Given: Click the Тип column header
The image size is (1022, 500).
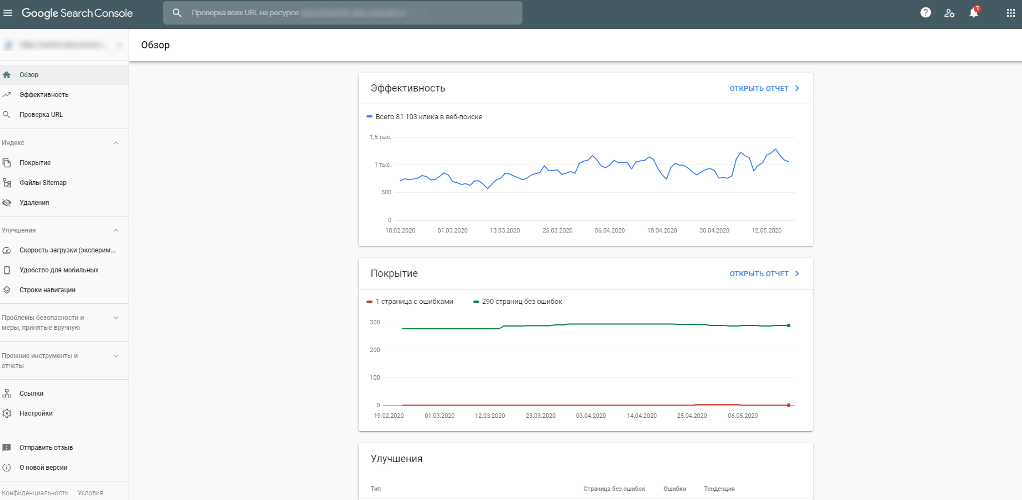Looking at the screenshot, I should (x=376, y=488).
